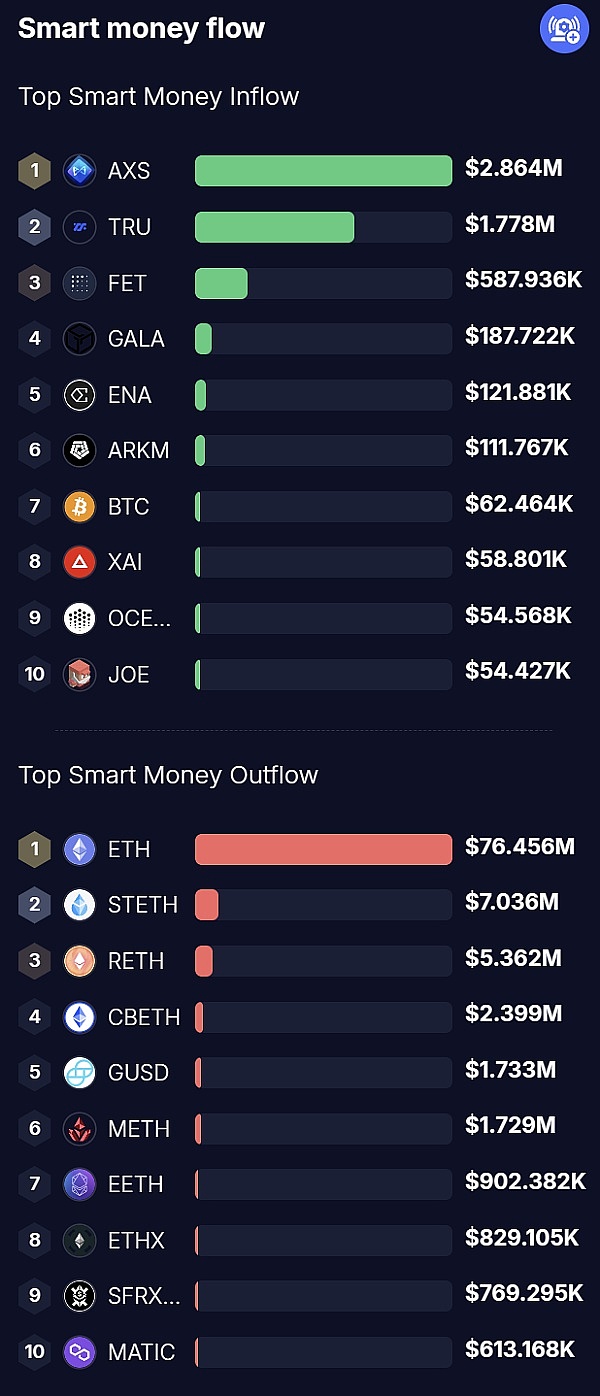Click the MATIC token icon

80,1352
